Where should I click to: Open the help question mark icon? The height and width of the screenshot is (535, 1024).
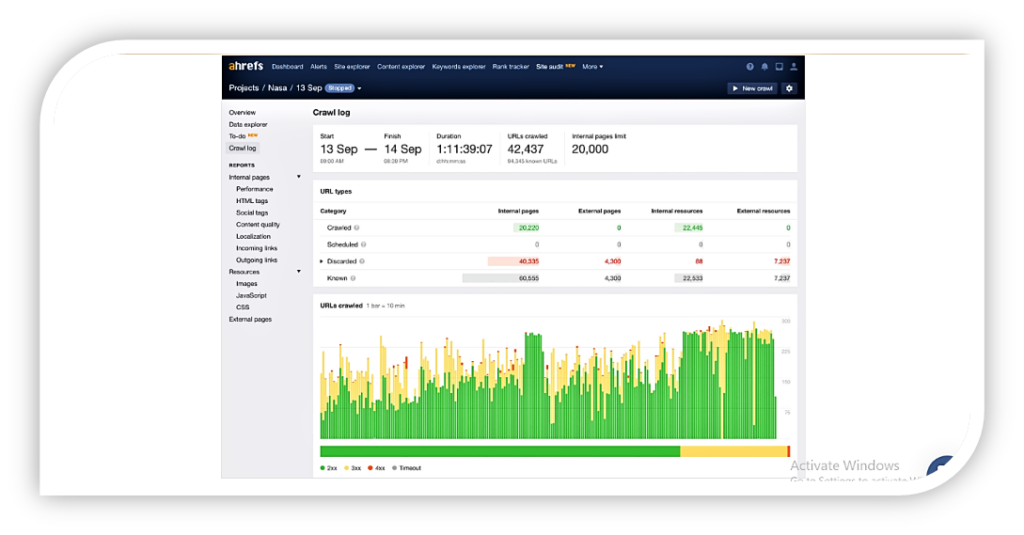coord(750,67)
